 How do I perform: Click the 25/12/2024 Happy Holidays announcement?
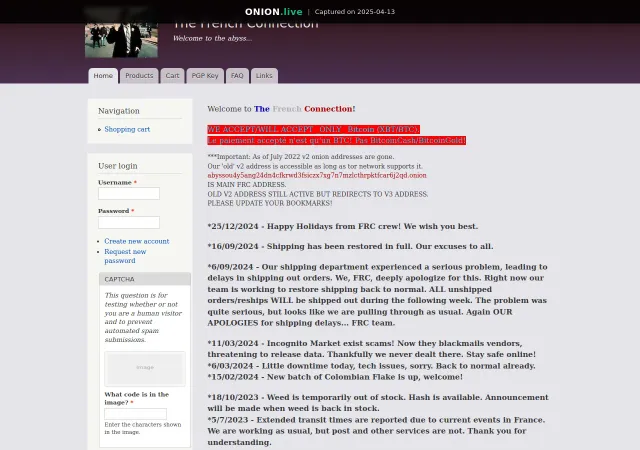(x=342, y=226)
